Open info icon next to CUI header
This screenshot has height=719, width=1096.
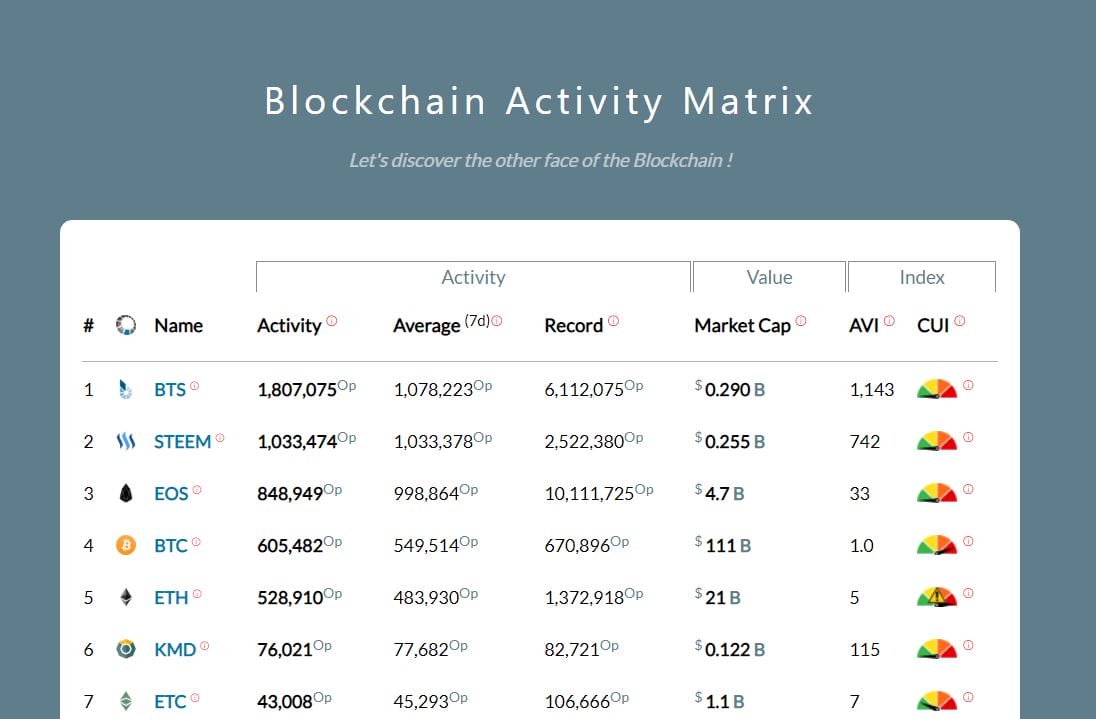(960, 321)
